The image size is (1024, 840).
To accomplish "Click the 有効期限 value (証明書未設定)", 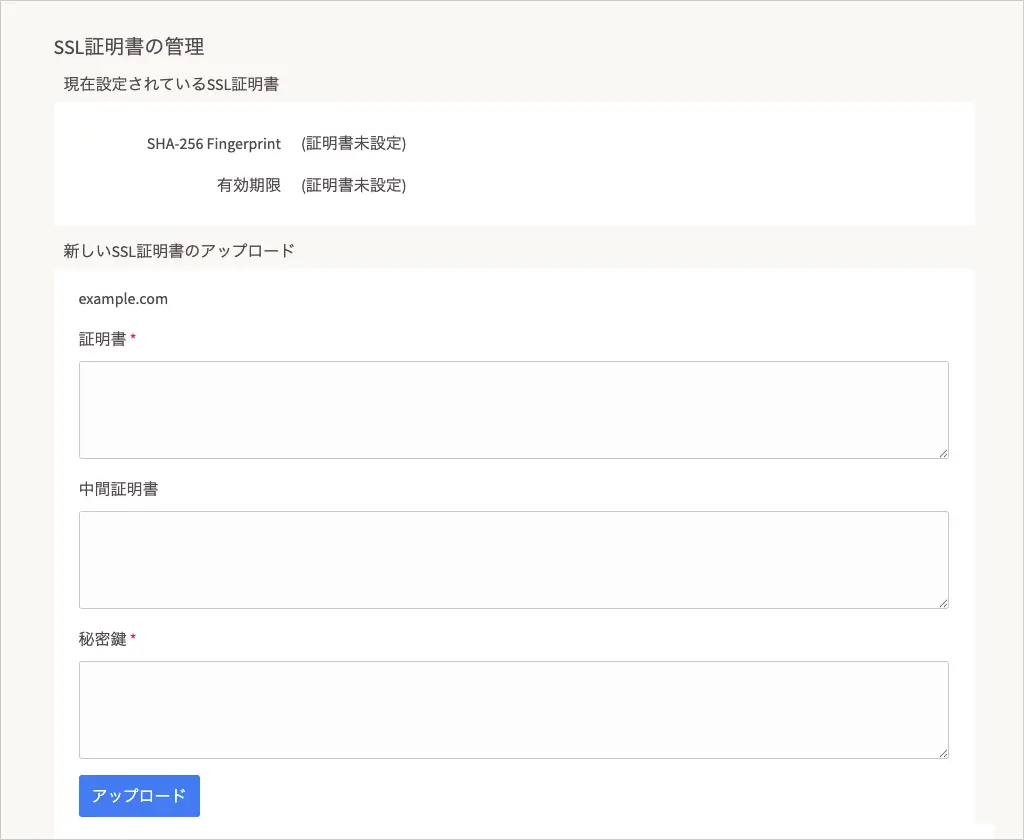I will tap(353, 186).
